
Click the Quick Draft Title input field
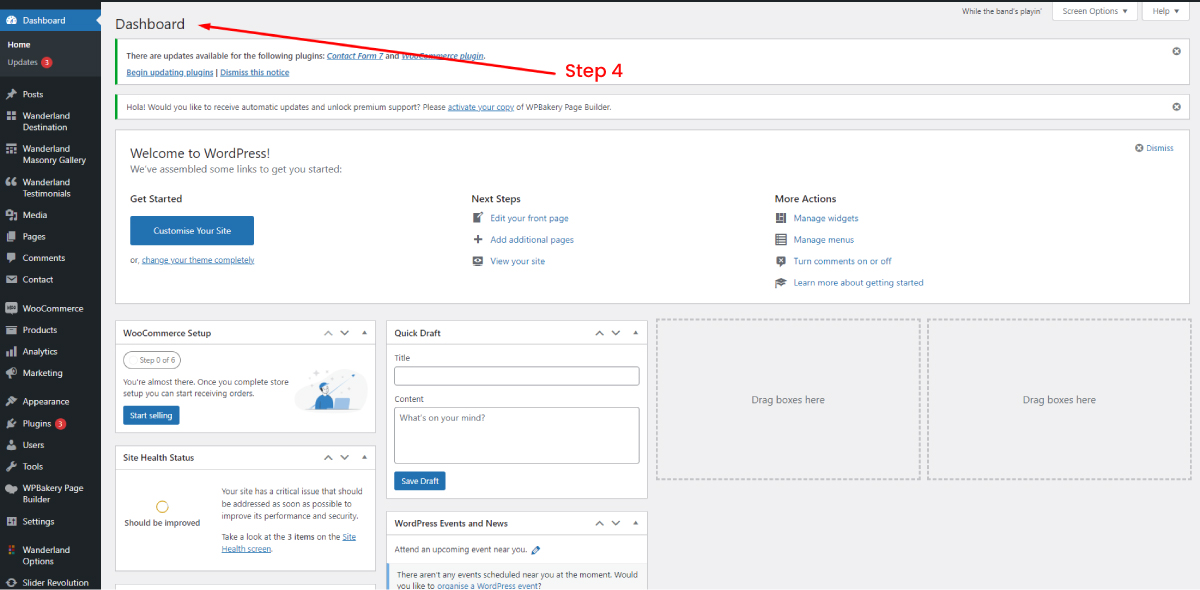tap(516, 376)
